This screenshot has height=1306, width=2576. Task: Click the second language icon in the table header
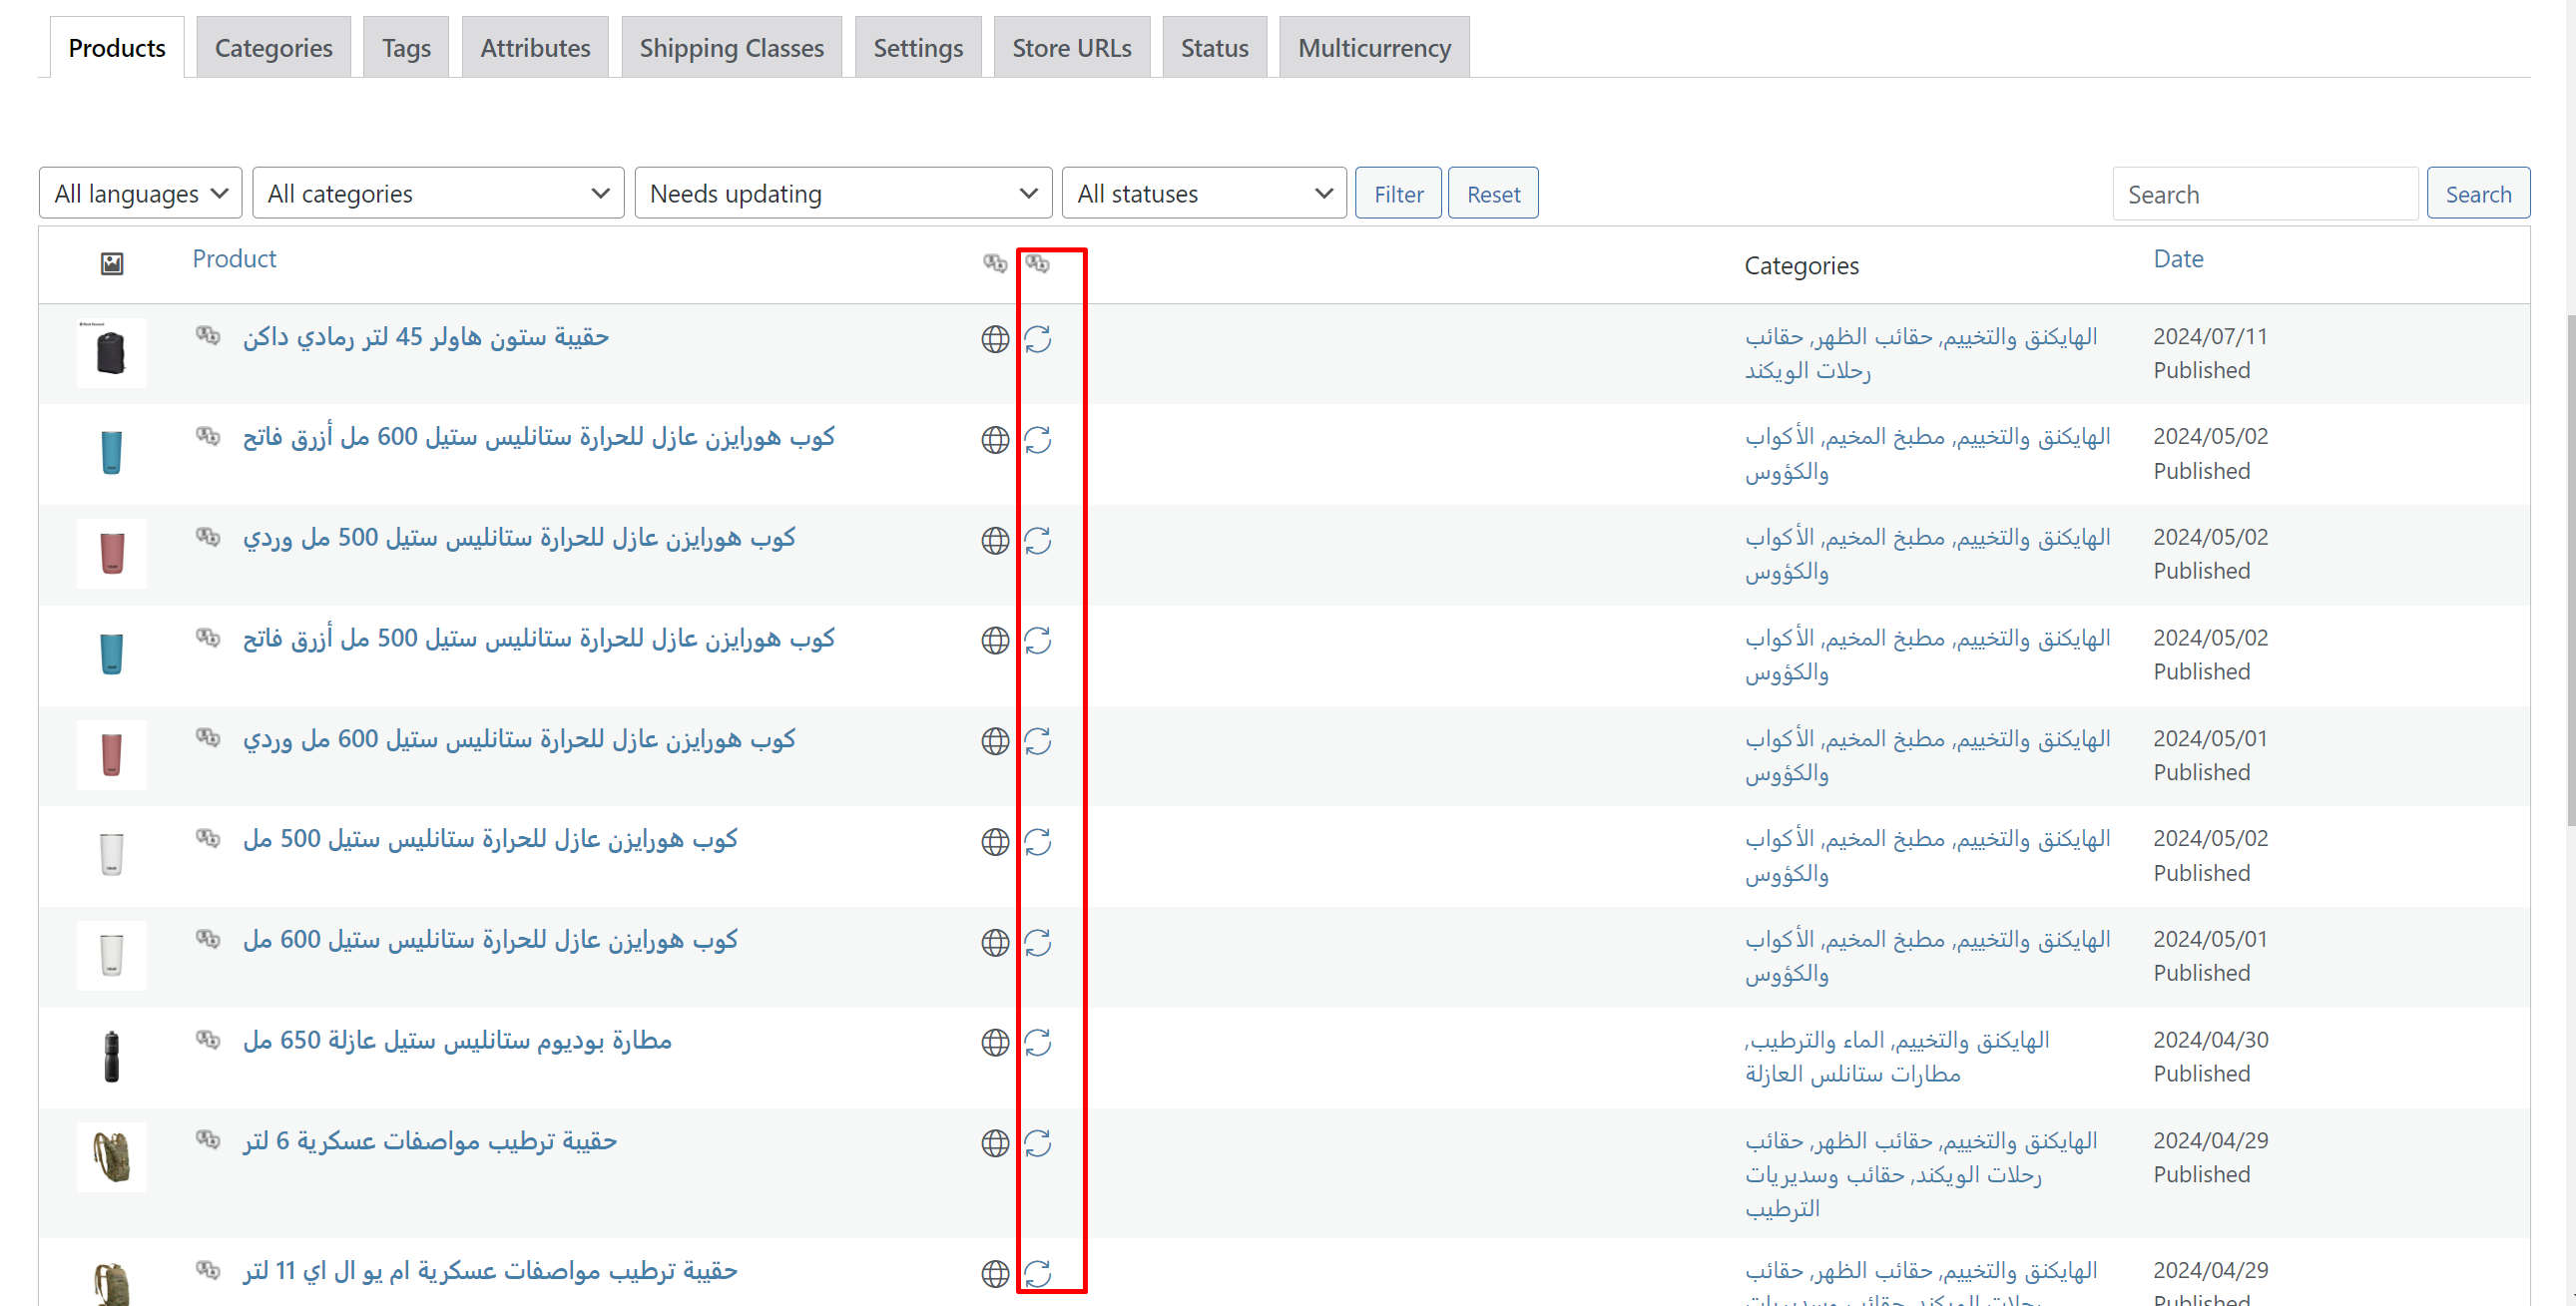[1037, 264]
